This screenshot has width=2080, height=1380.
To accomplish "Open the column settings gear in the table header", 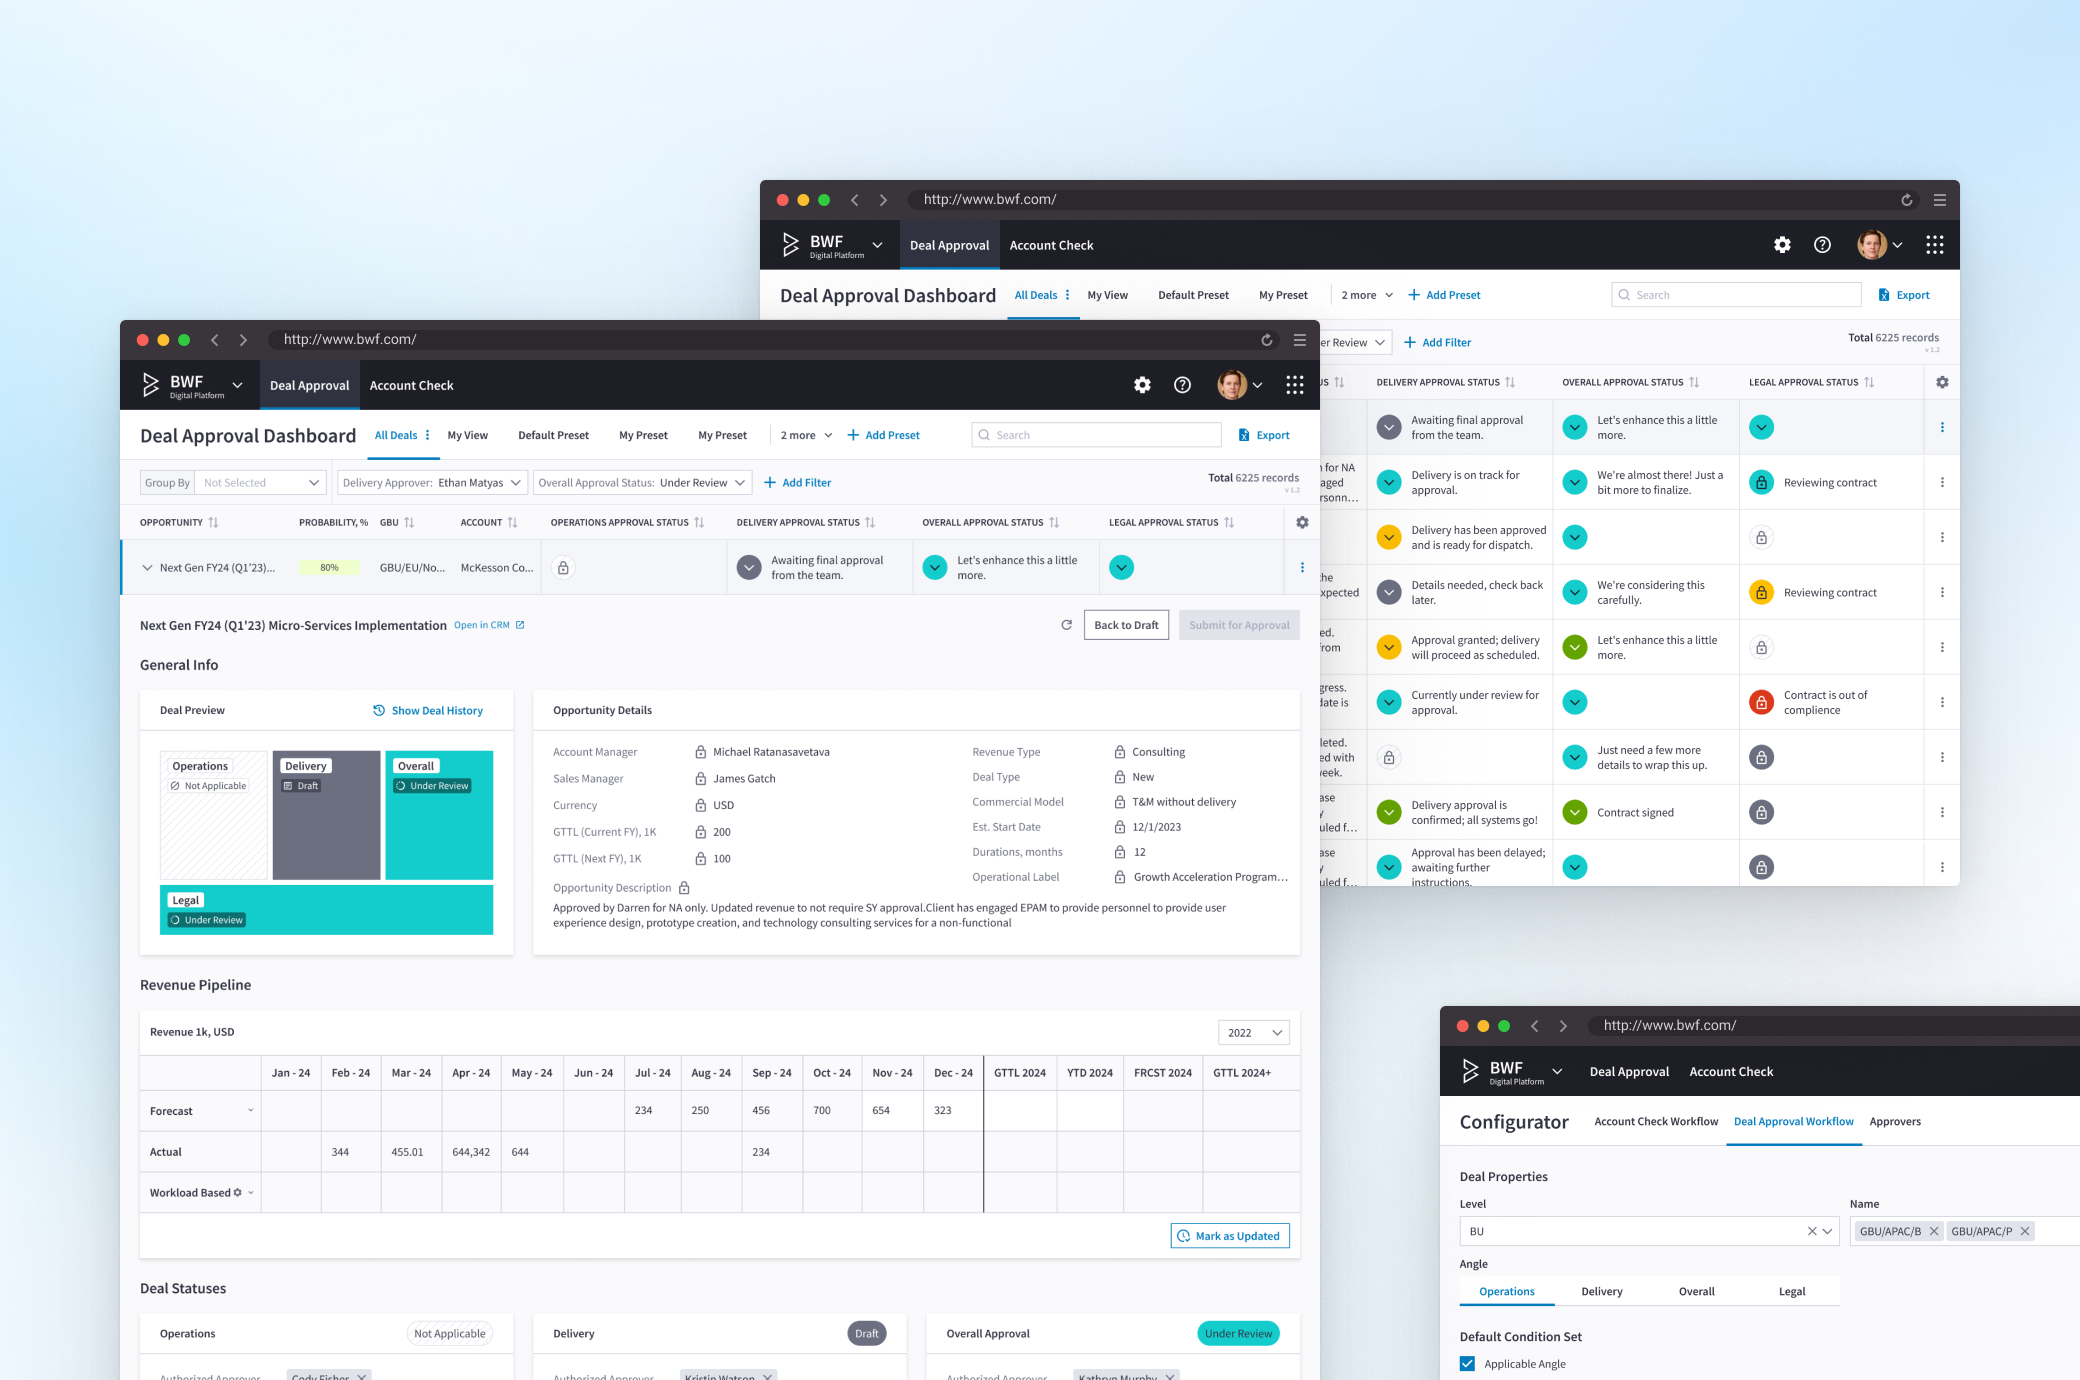I will pos(1302,521).
